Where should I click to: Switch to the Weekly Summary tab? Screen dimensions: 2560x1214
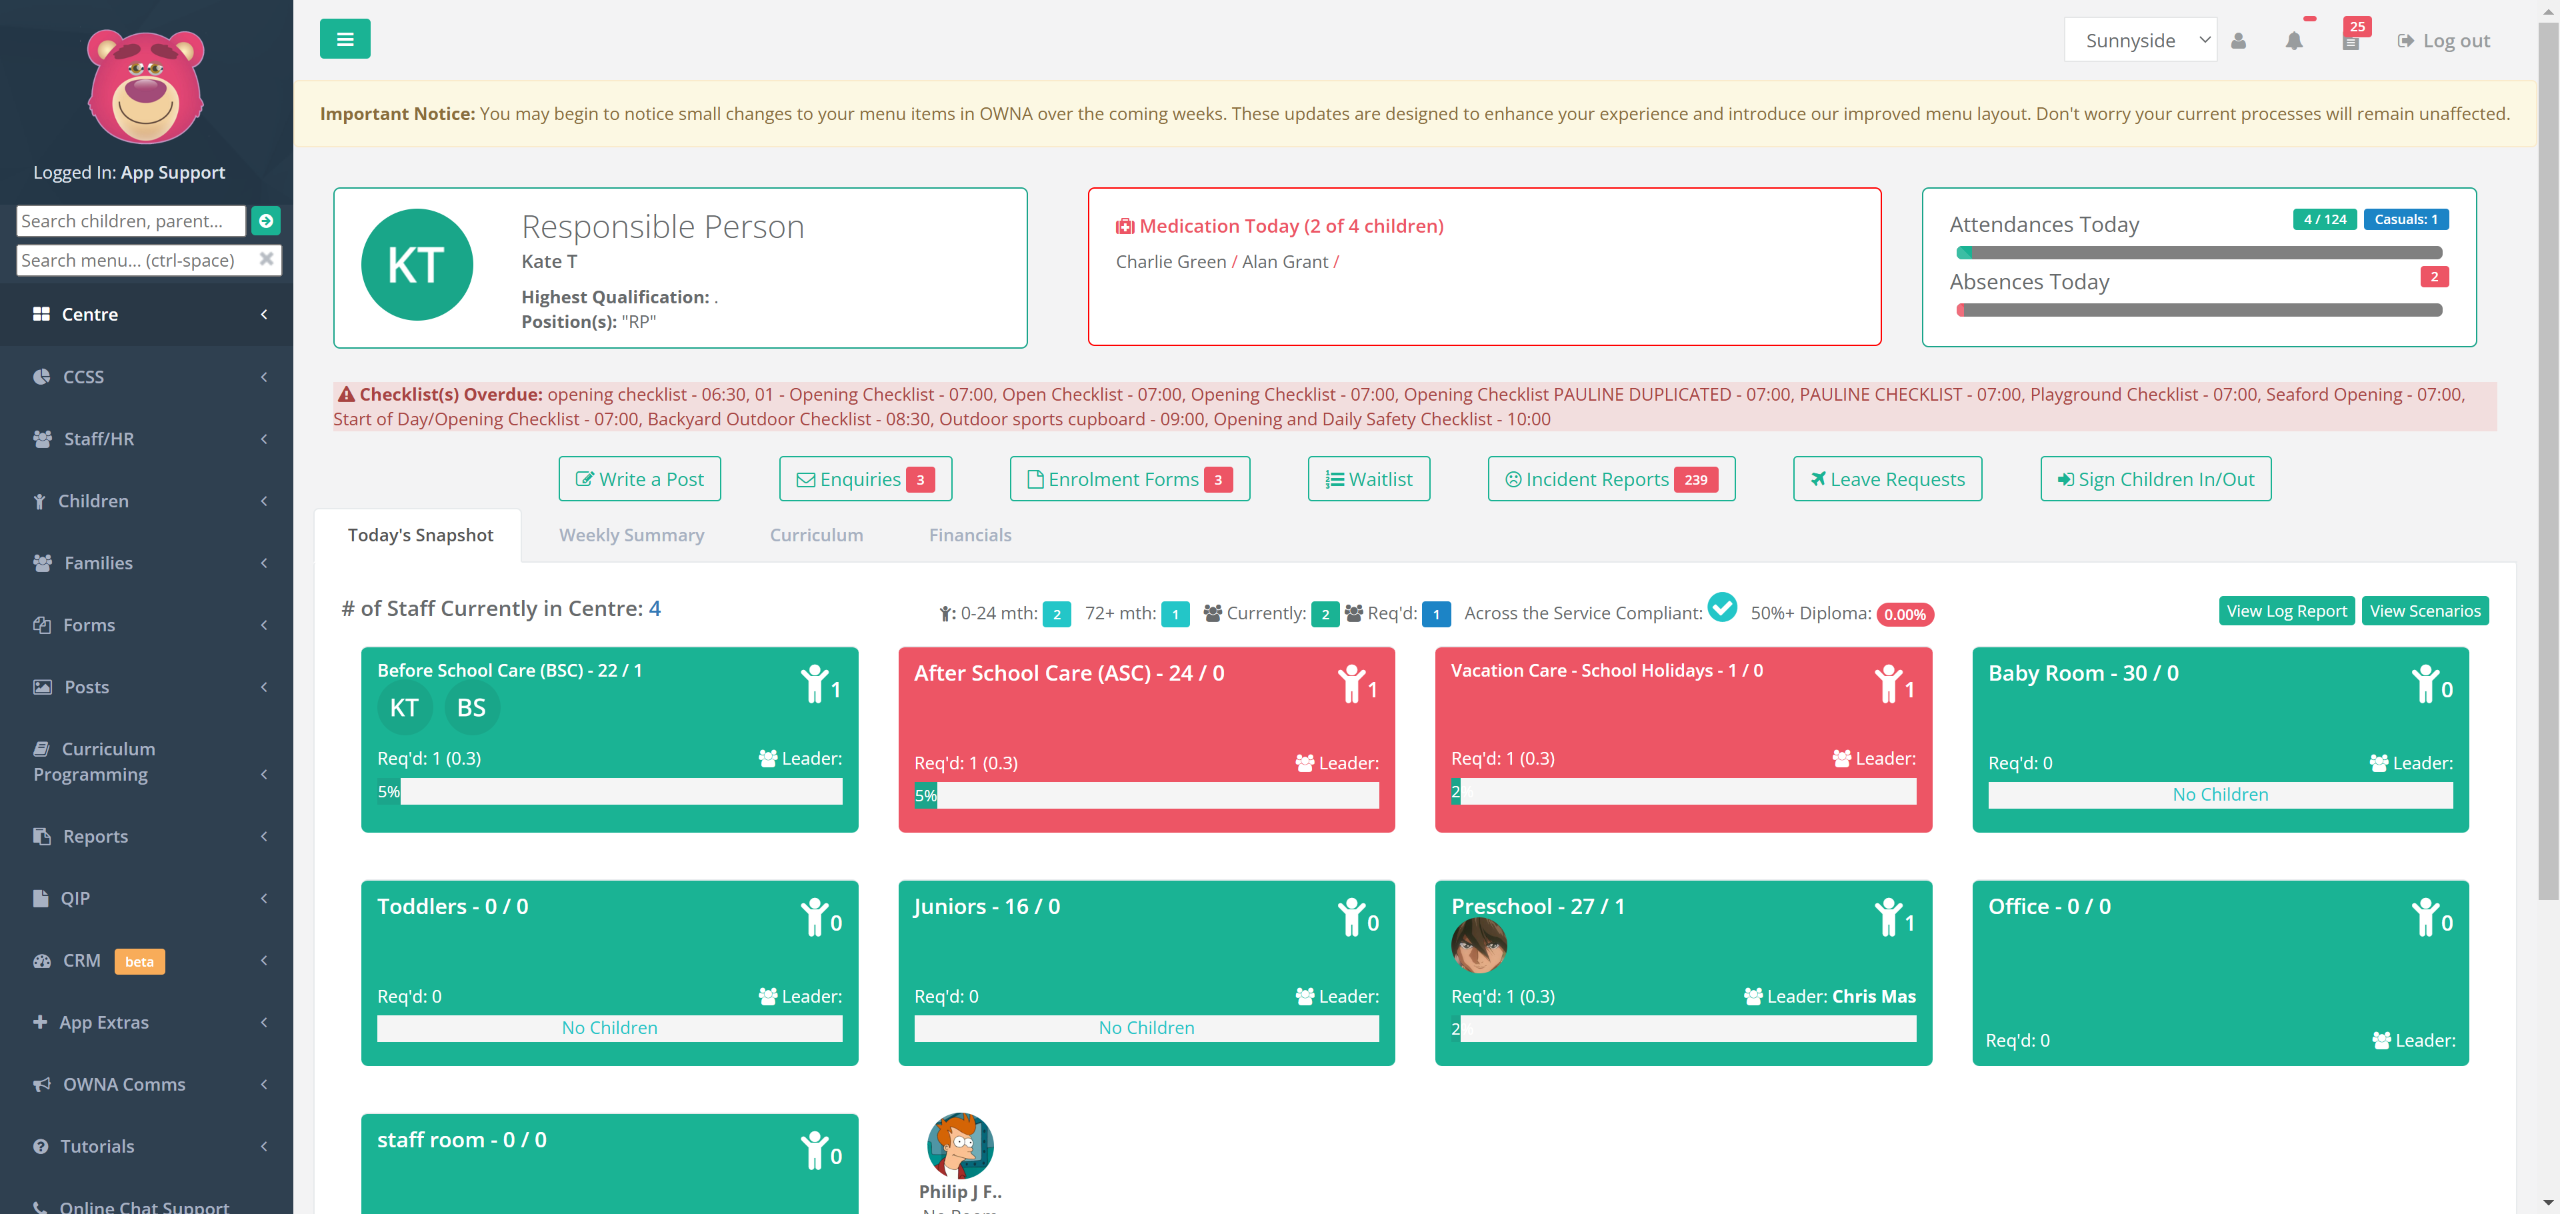tap(631, 535)
